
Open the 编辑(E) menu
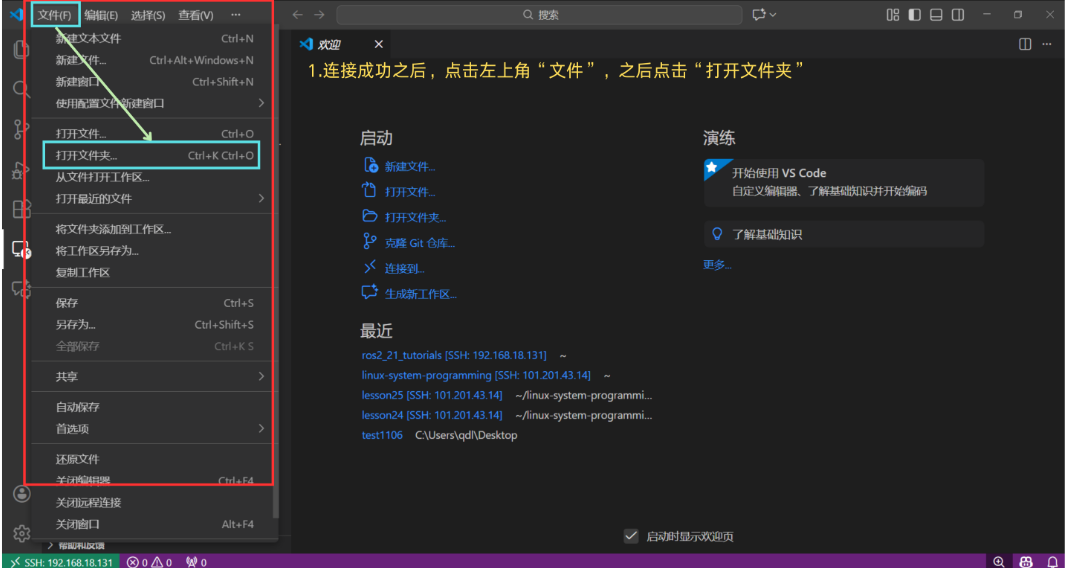pyautogui.click(x=101, y=14)
